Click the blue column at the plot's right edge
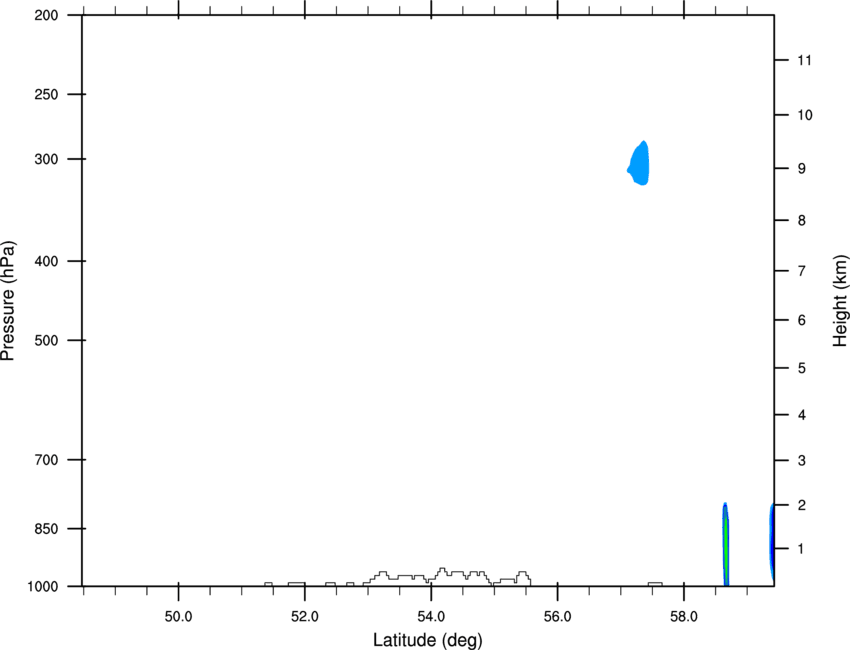Image resolution: width=850 pixels, height=650 pixels. click(x=771, y=543)
